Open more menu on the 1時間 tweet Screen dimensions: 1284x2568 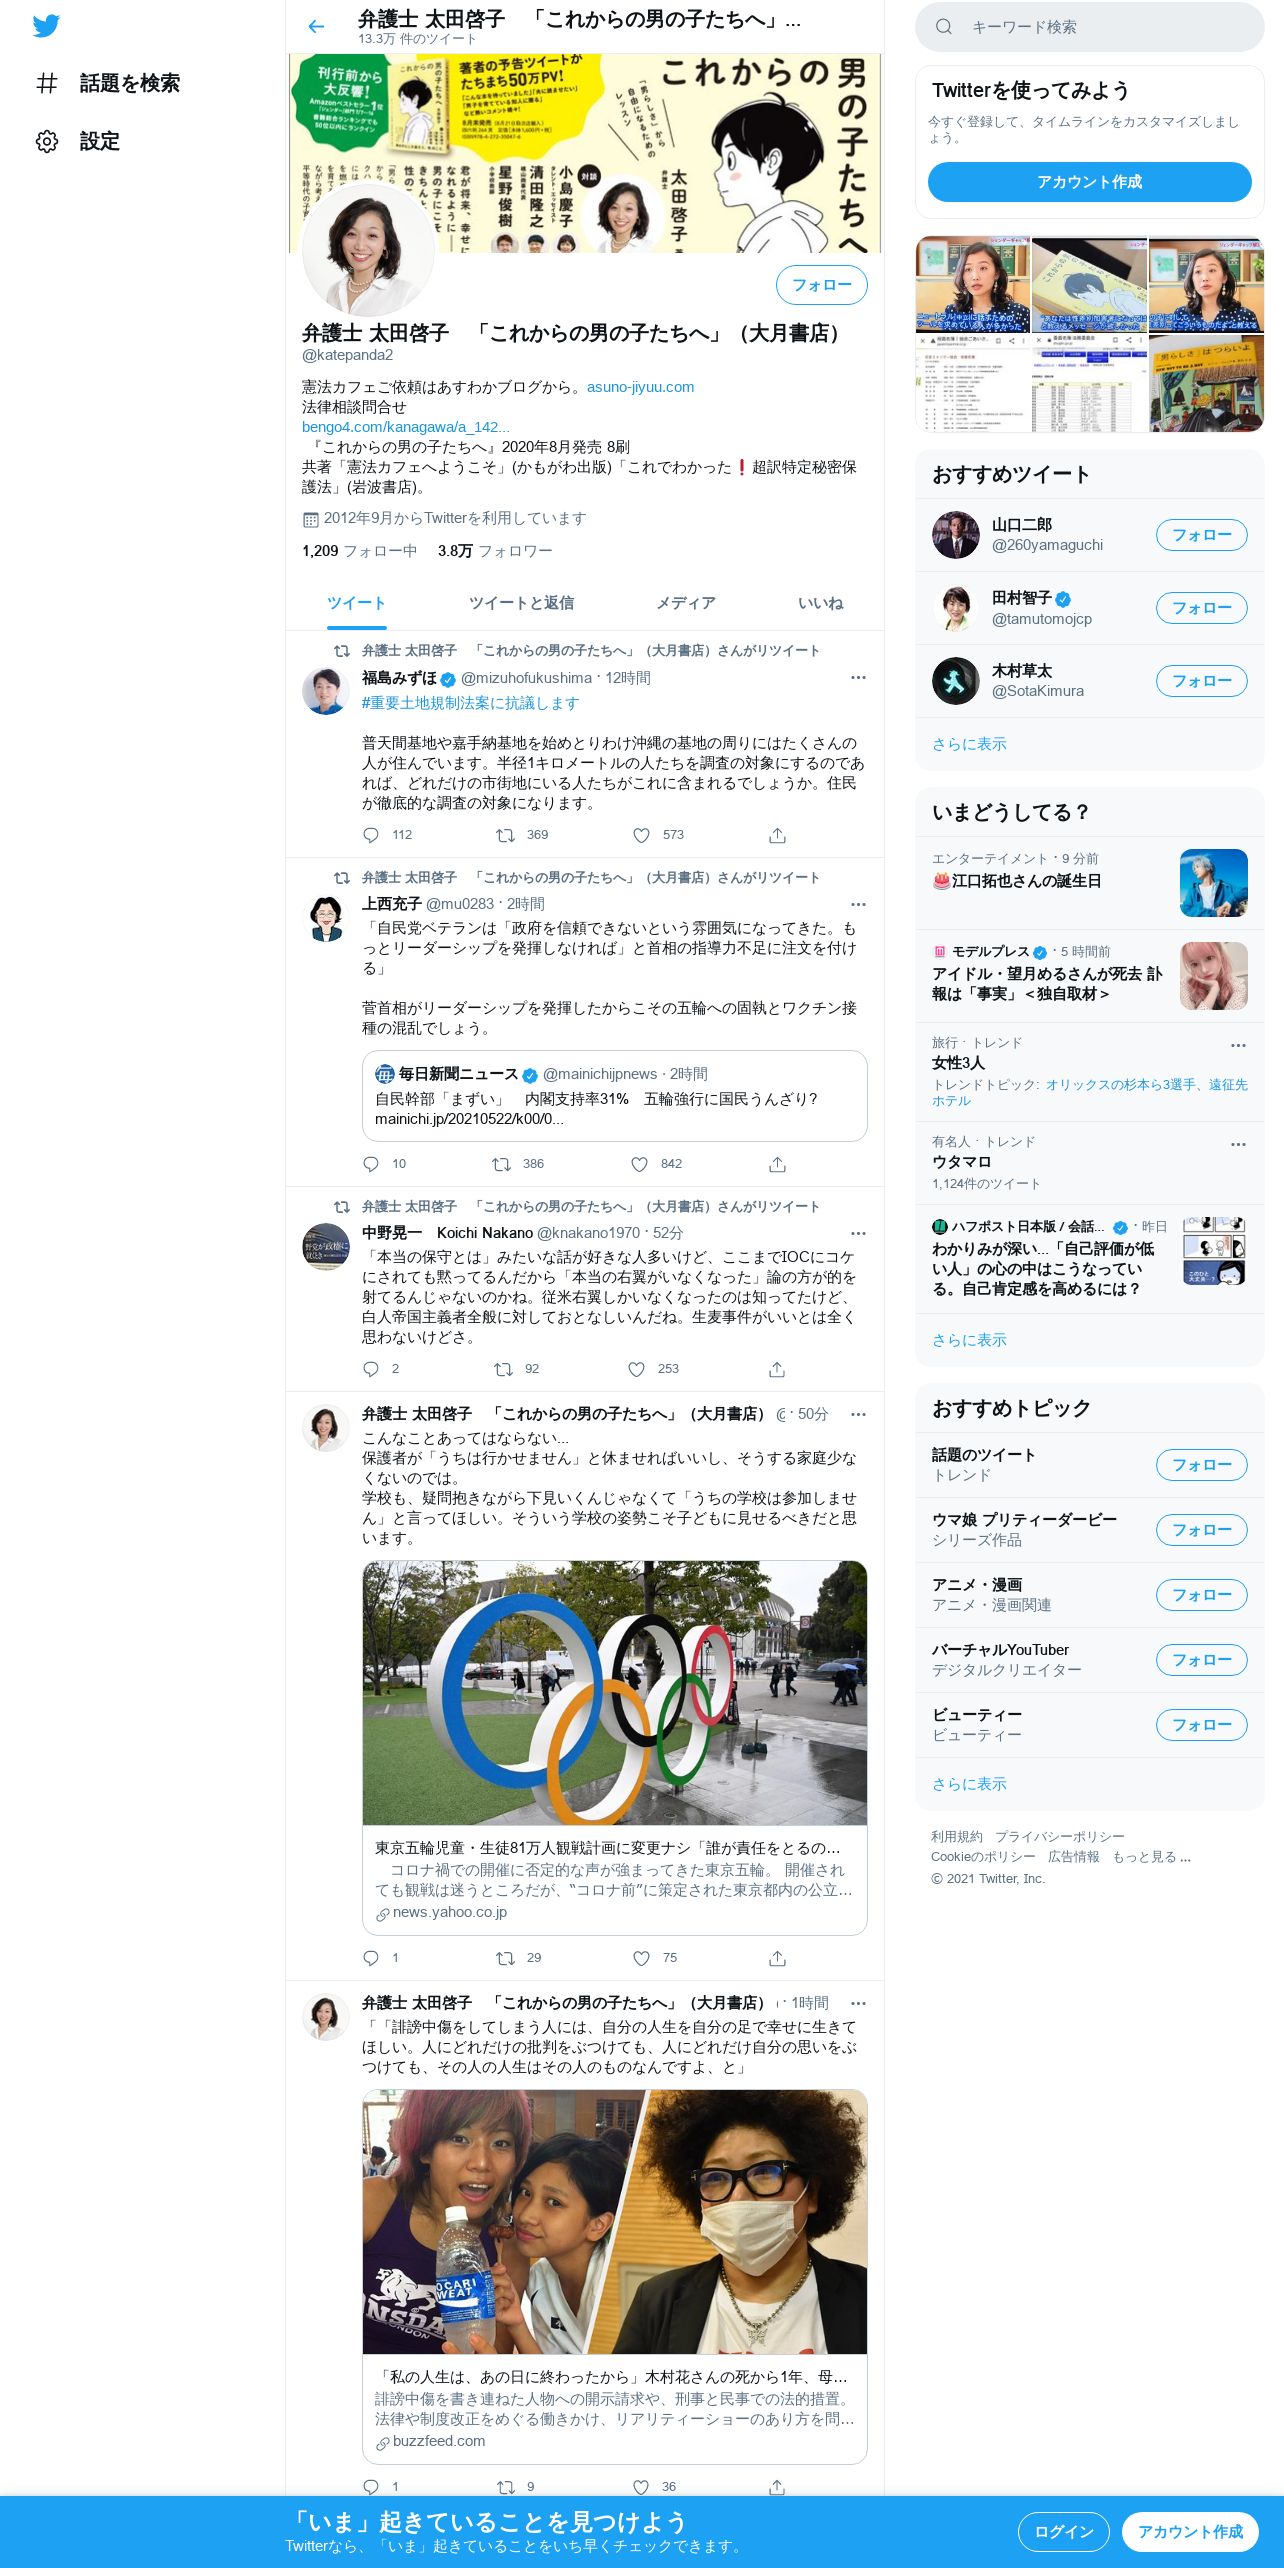858,2004
